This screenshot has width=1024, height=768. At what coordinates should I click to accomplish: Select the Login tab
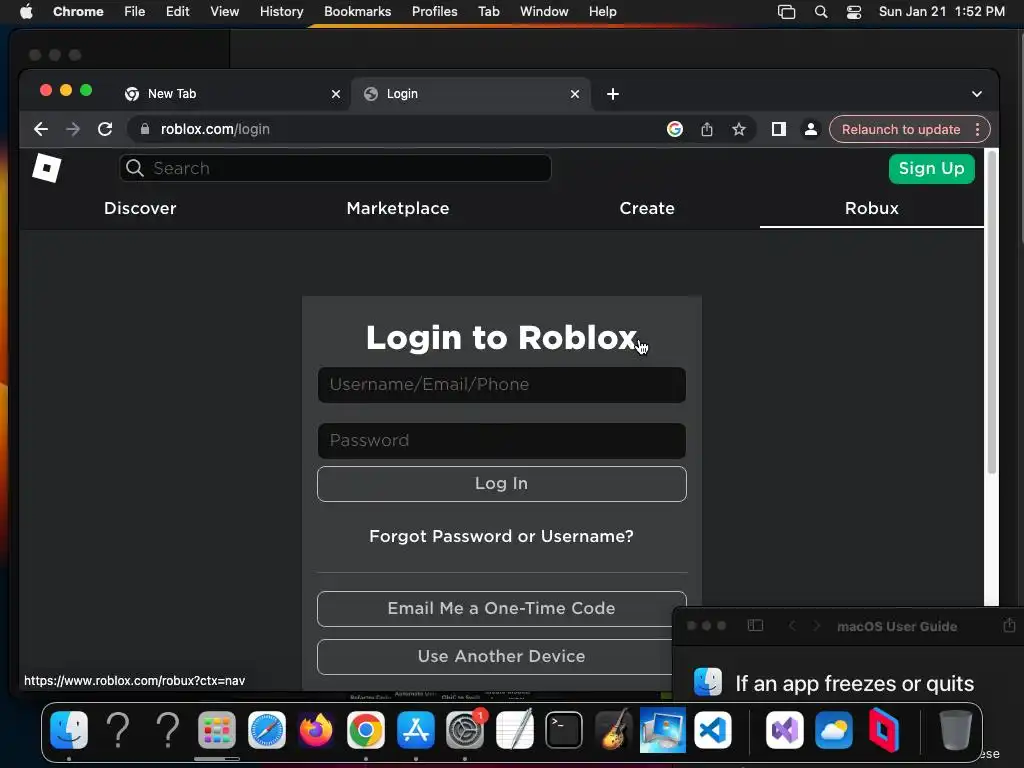click(471, 94)
